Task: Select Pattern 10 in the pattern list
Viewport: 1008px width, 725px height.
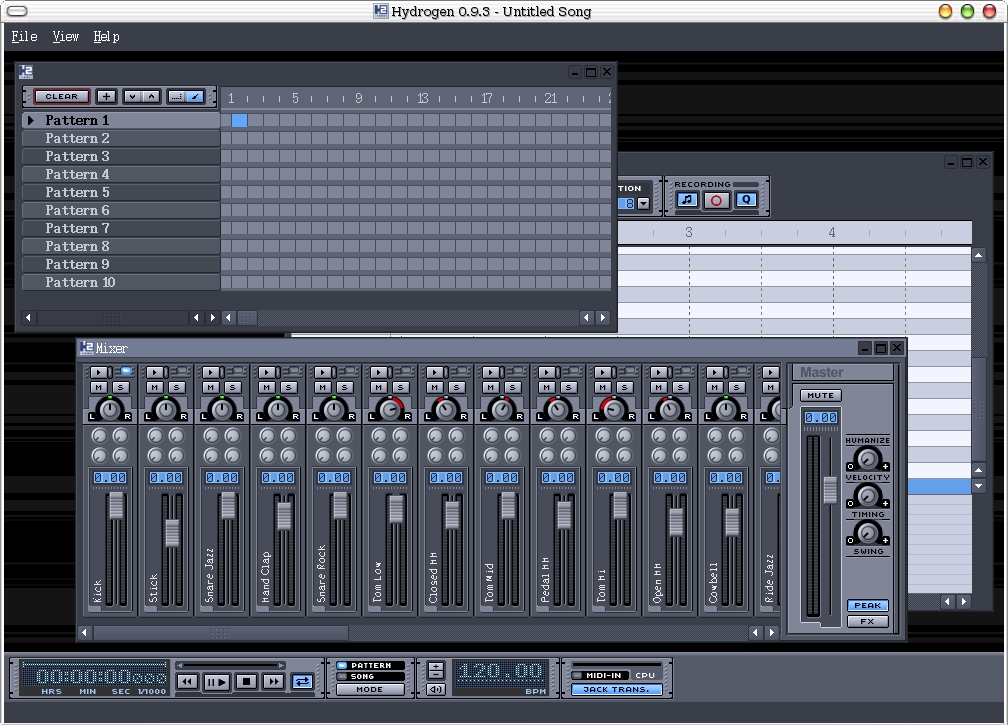Action: 122,282
